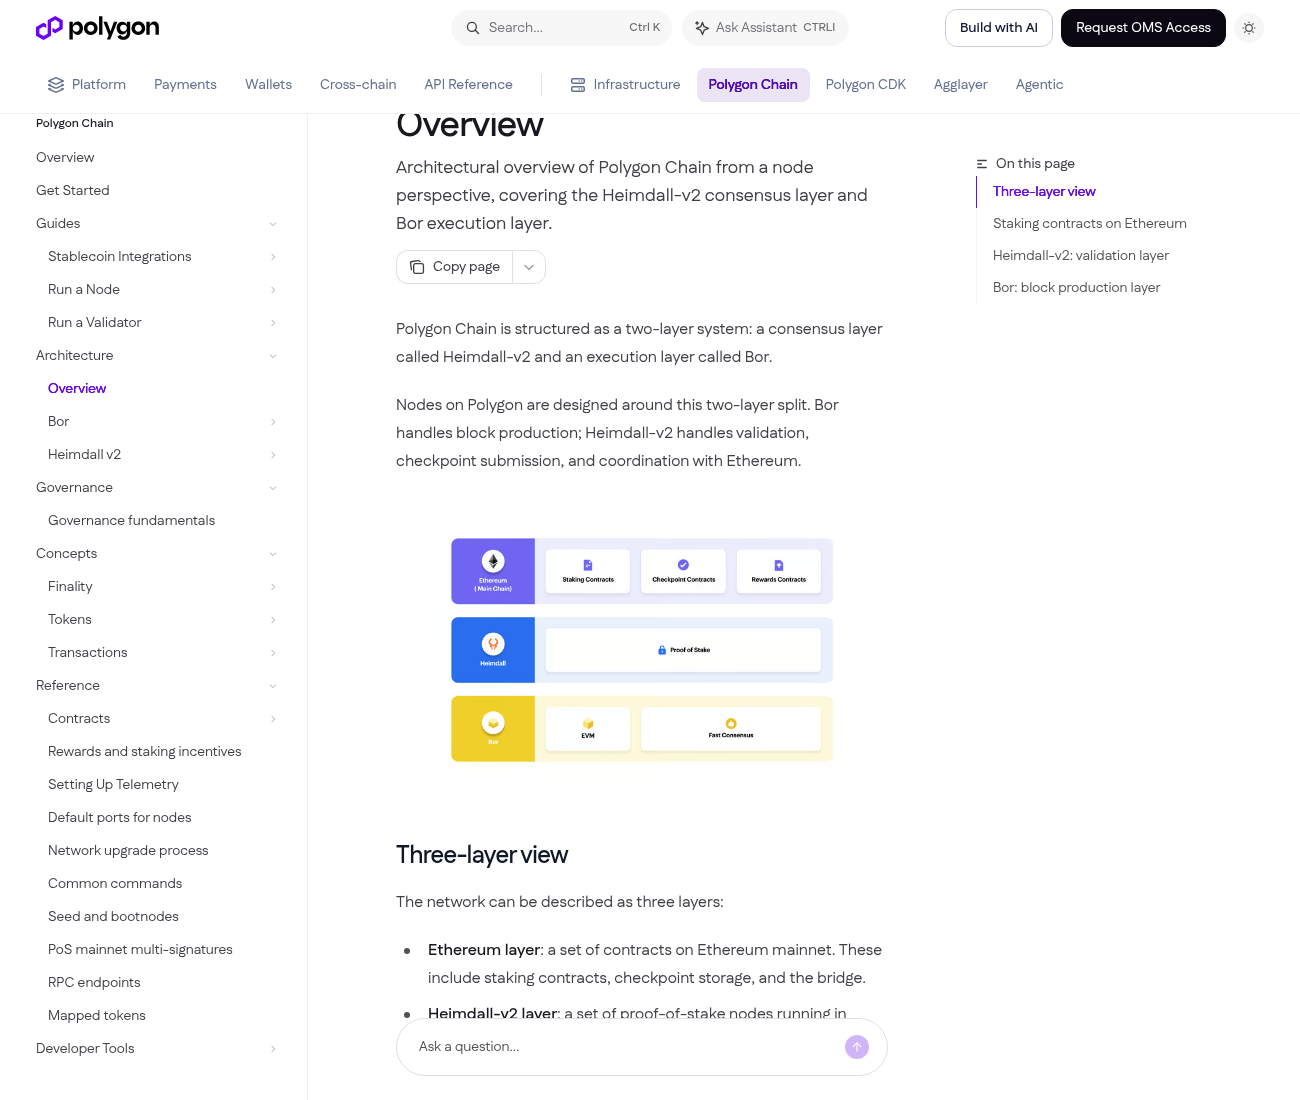
Task: Click the Build with AI button
Action: [x=999, y=28]
